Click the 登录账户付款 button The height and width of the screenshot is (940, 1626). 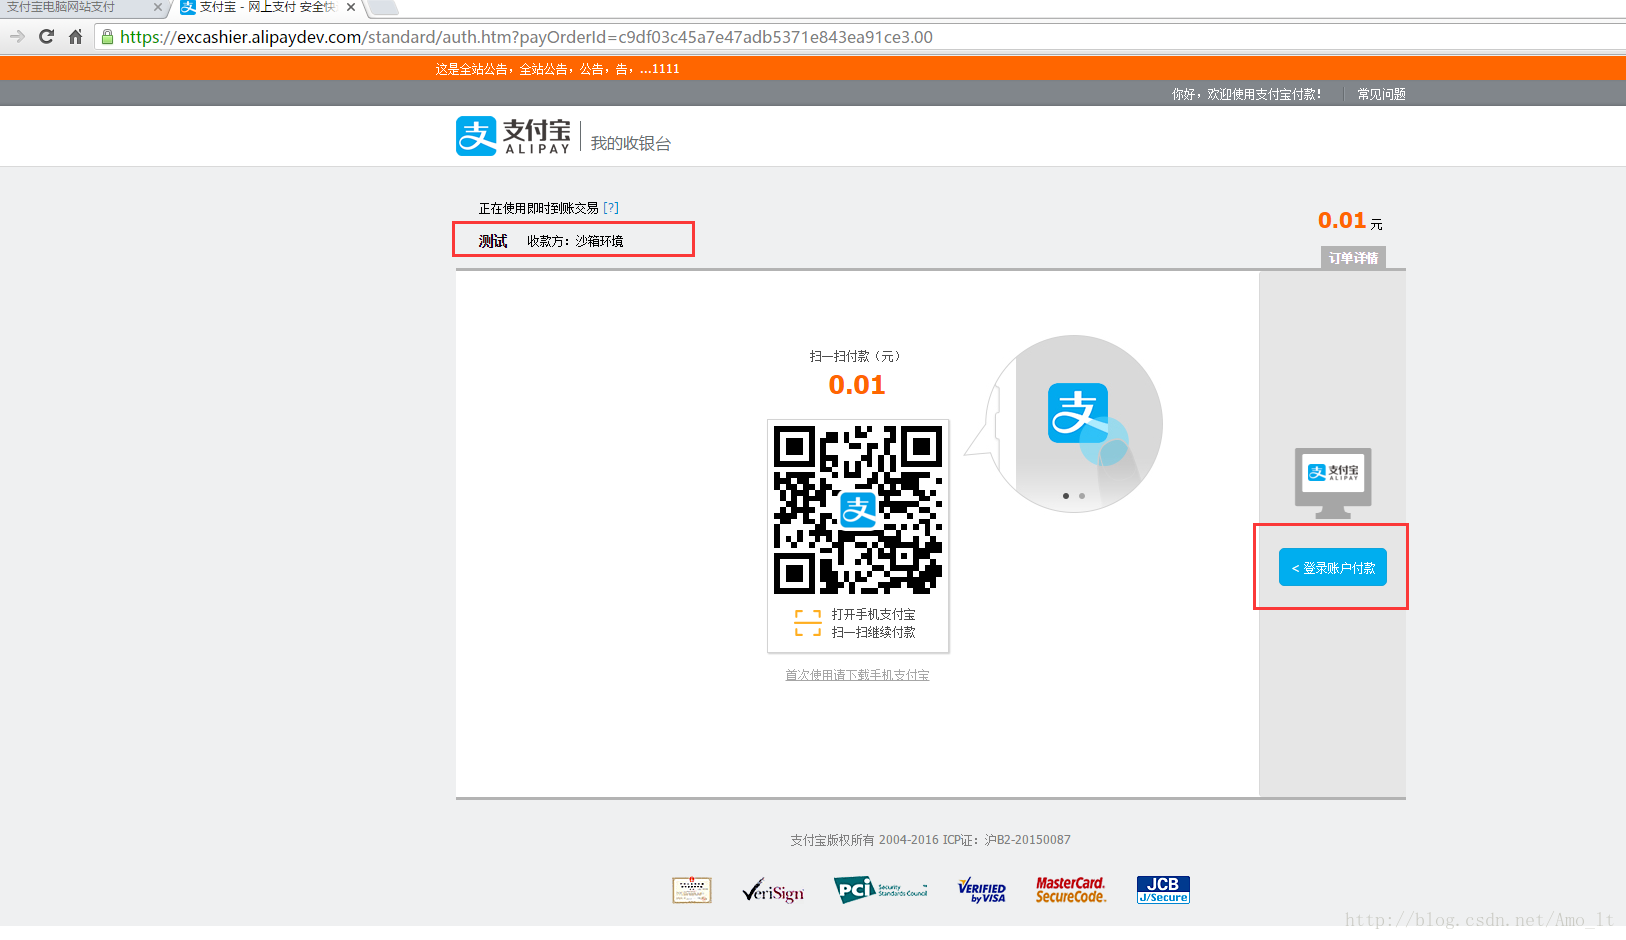coord(1333,567)
